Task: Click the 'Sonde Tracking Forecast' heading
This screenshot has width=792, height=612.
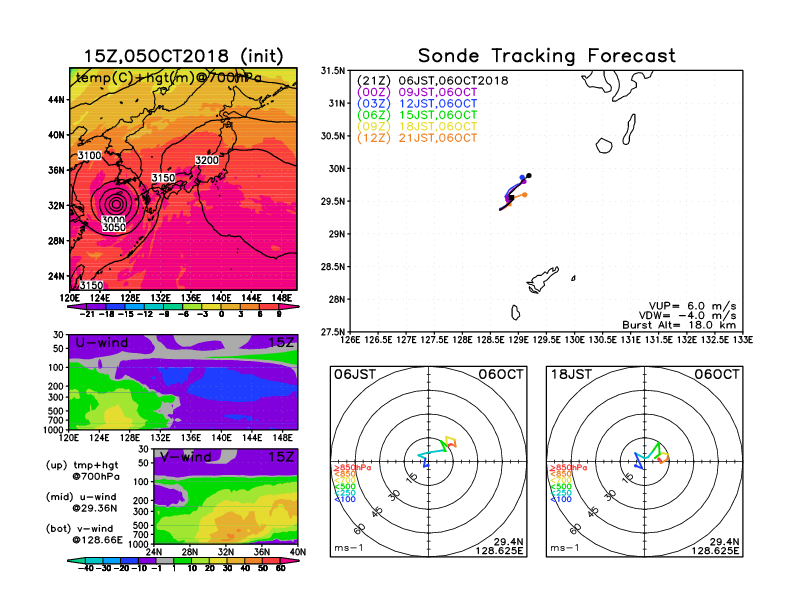Action: (547, 56)
